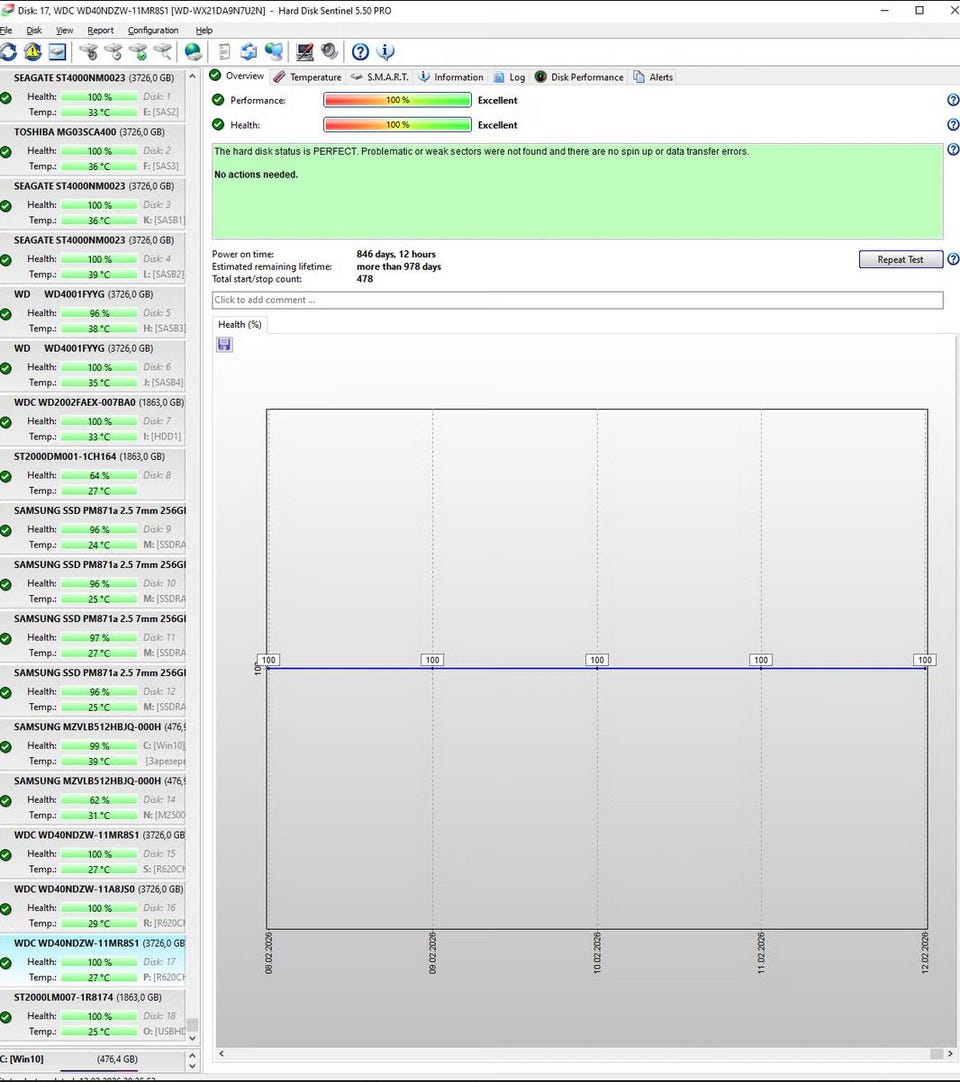Click the globe icon in toolbar
Viewport: 960px width, 1082px height.
coord(193,52)
